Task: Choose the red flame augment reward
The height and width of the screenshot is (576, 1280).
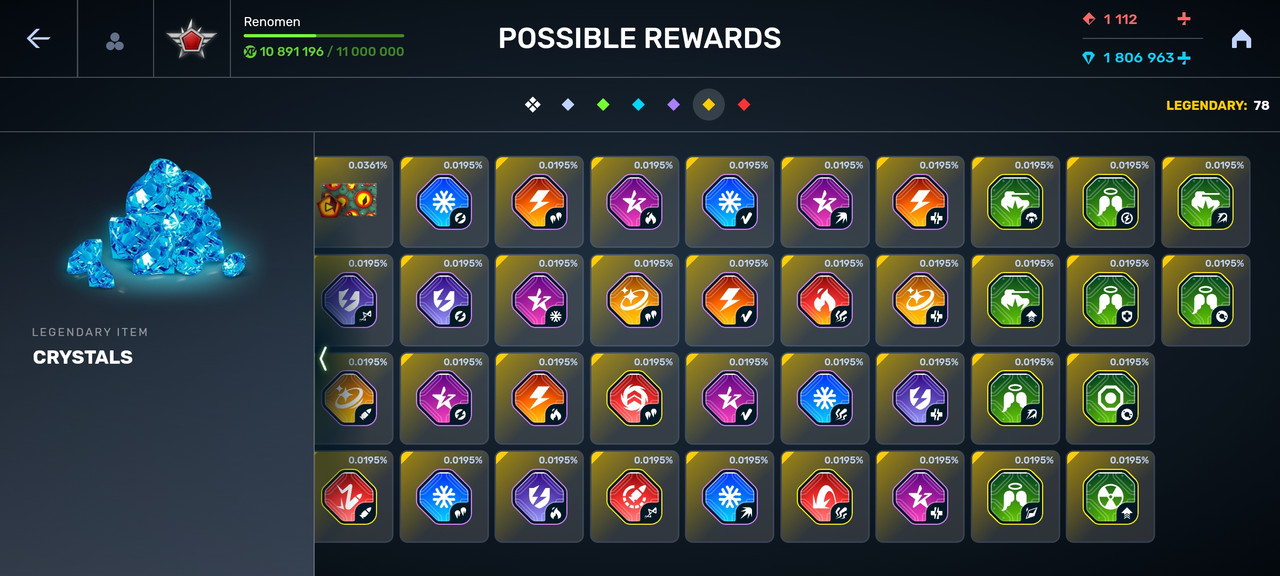Action: pyautogui.click(x=824, y=299)
